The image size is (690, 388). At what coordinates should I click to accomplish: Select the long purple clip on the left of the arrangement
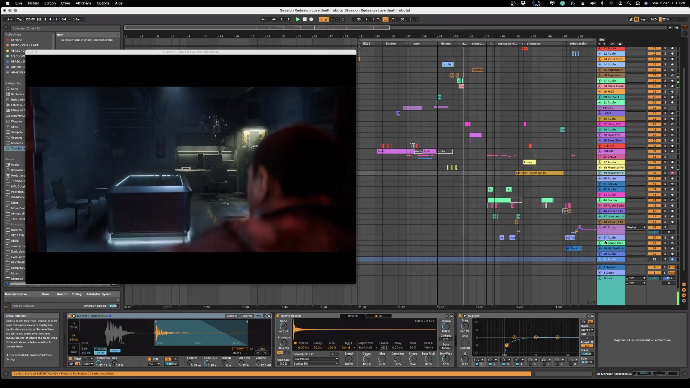395,151
